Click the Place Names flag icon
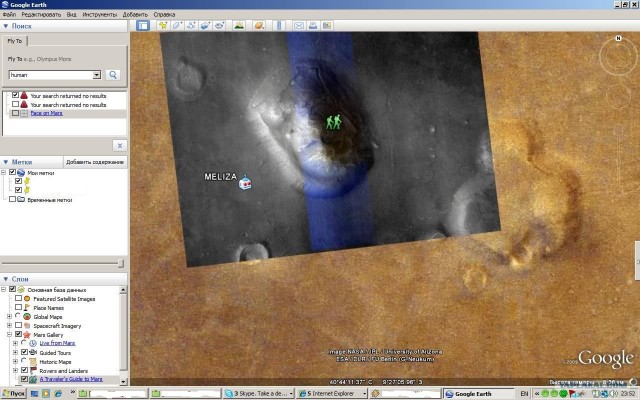The width and height of the screenshot is (640, 400). pyautogui.click(x=27, y=307)
